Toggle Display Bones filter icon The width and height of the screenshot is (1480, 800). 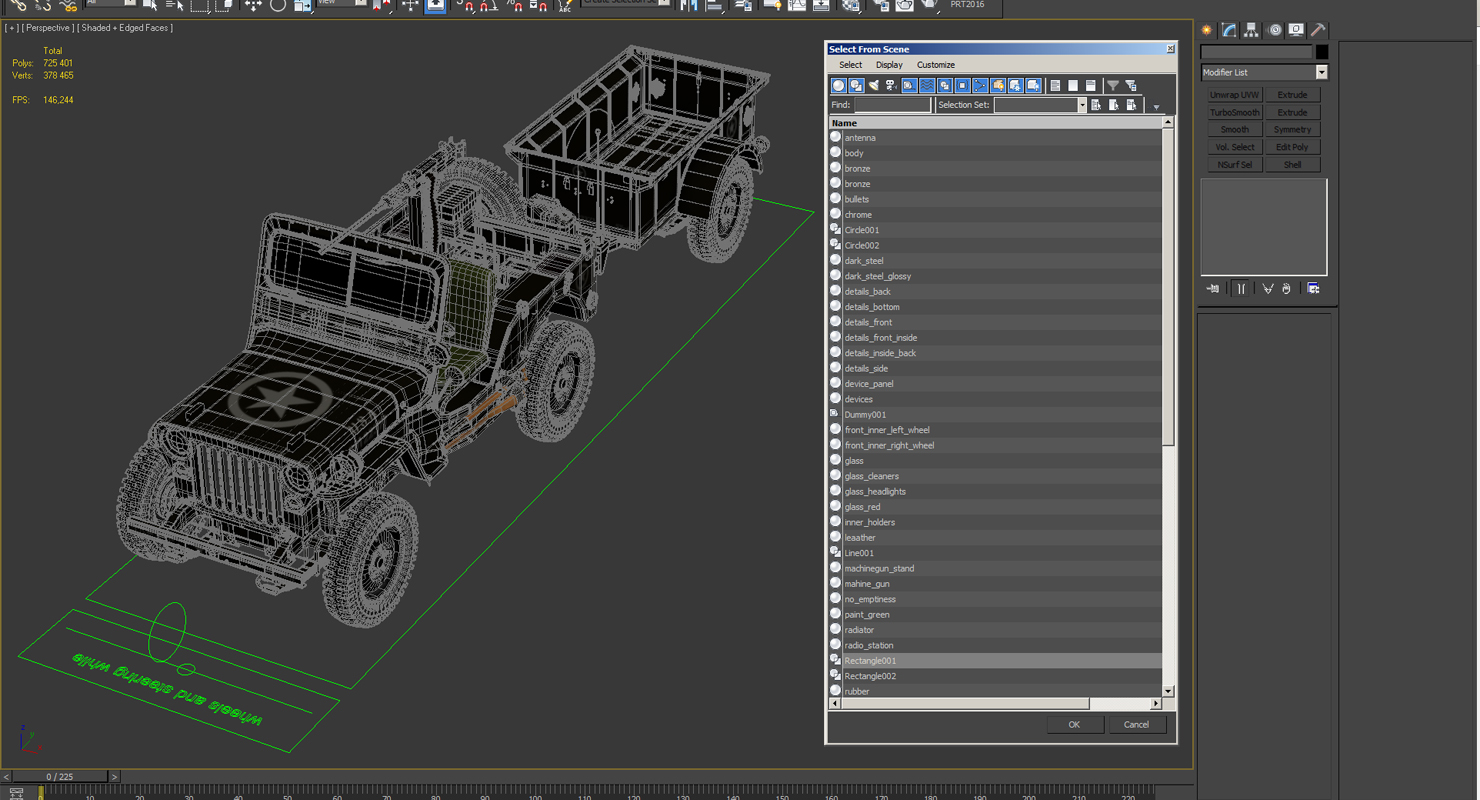point(980,86)
